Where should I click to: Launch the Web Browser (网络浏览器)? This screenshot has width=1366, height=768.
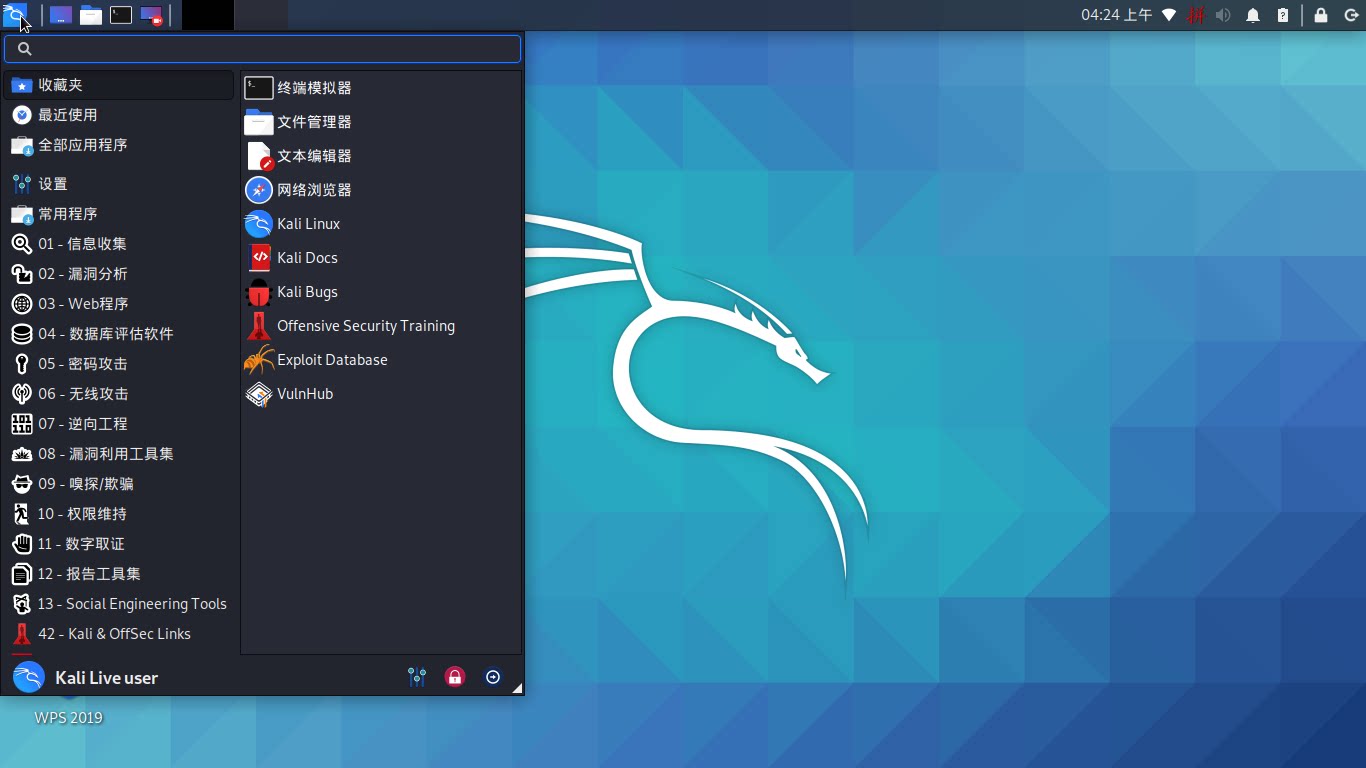tap(314, 190)
